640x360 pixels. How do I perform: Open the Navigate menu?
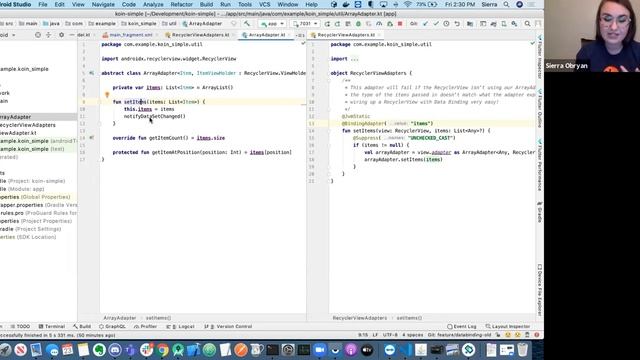[x=103, y=4]
